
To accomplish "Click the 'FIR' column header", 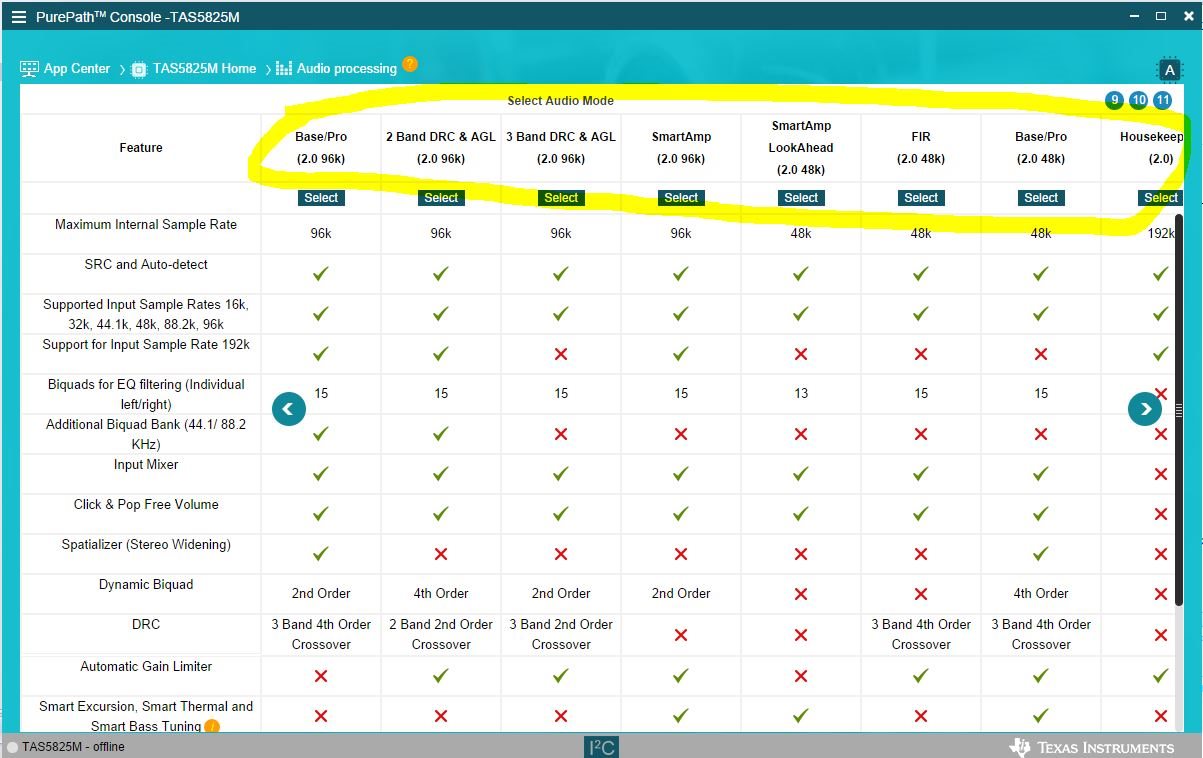I will pos(921,148).
